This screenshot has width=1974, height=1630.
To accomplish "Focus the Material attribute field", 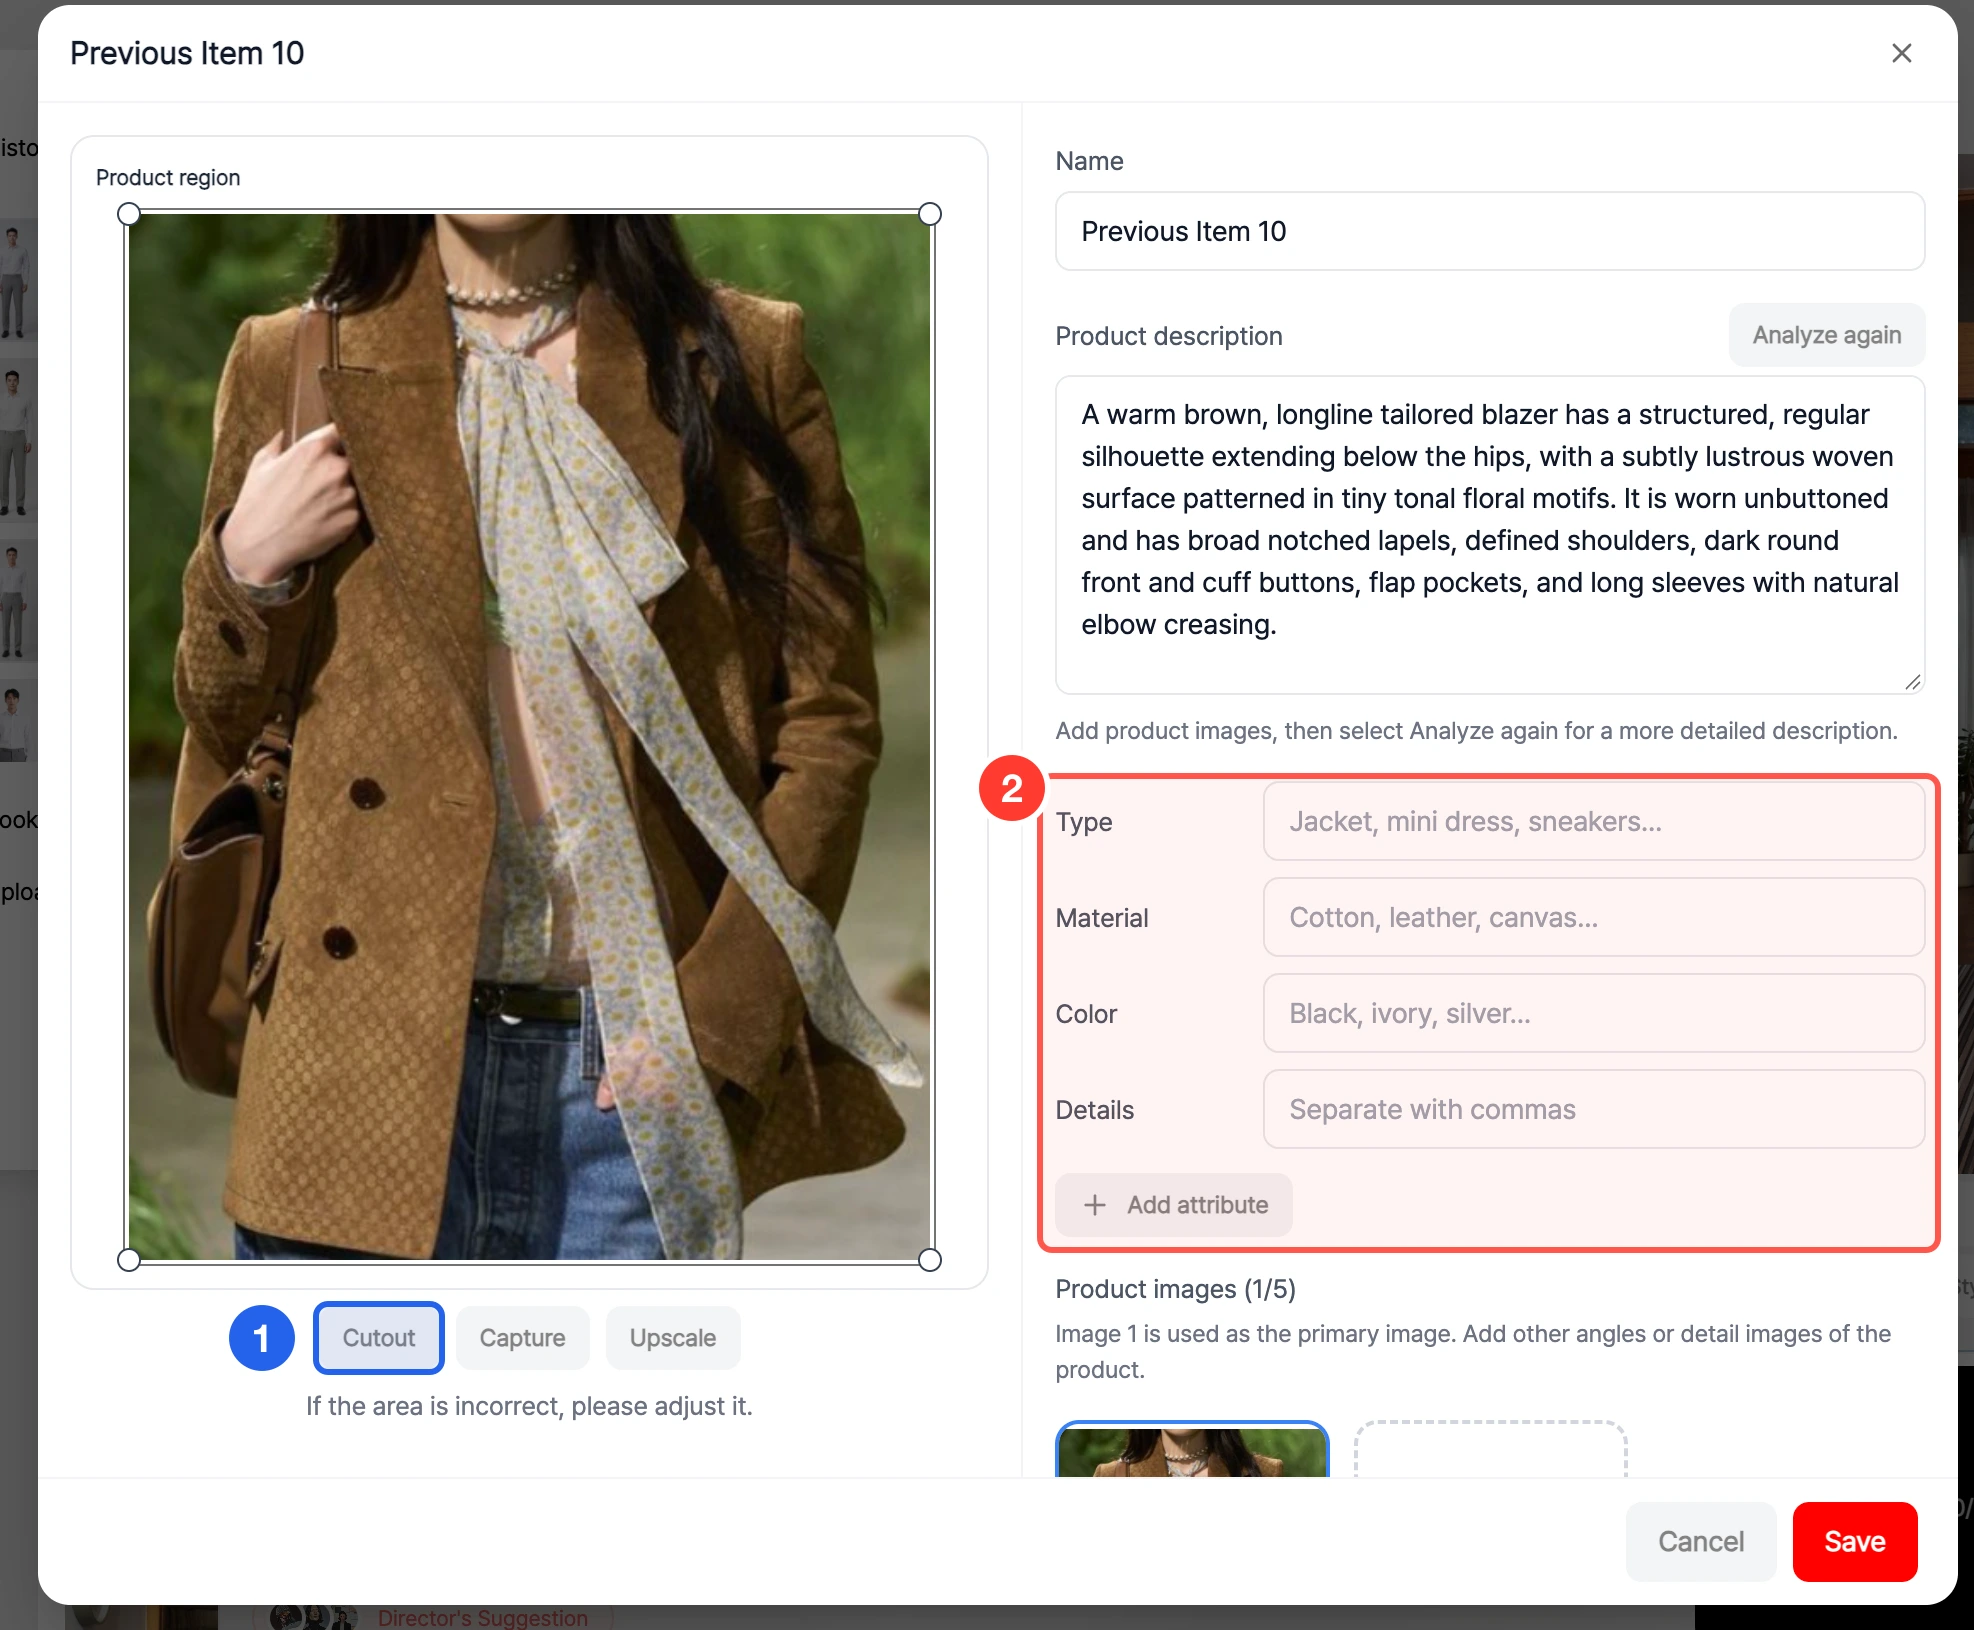I will tap(1593, 918).
